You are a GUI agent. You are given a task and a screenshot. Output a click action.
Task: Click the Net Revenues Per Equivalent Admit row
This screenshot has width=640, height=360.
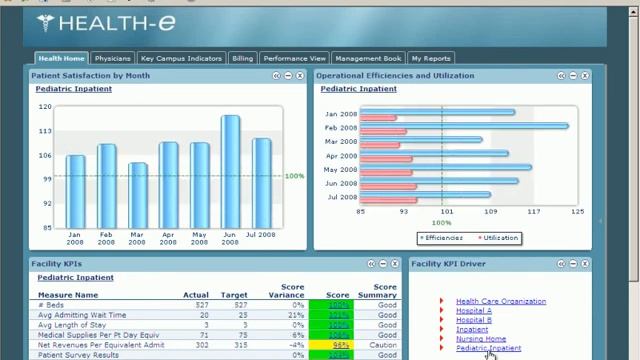click(215, 345)
